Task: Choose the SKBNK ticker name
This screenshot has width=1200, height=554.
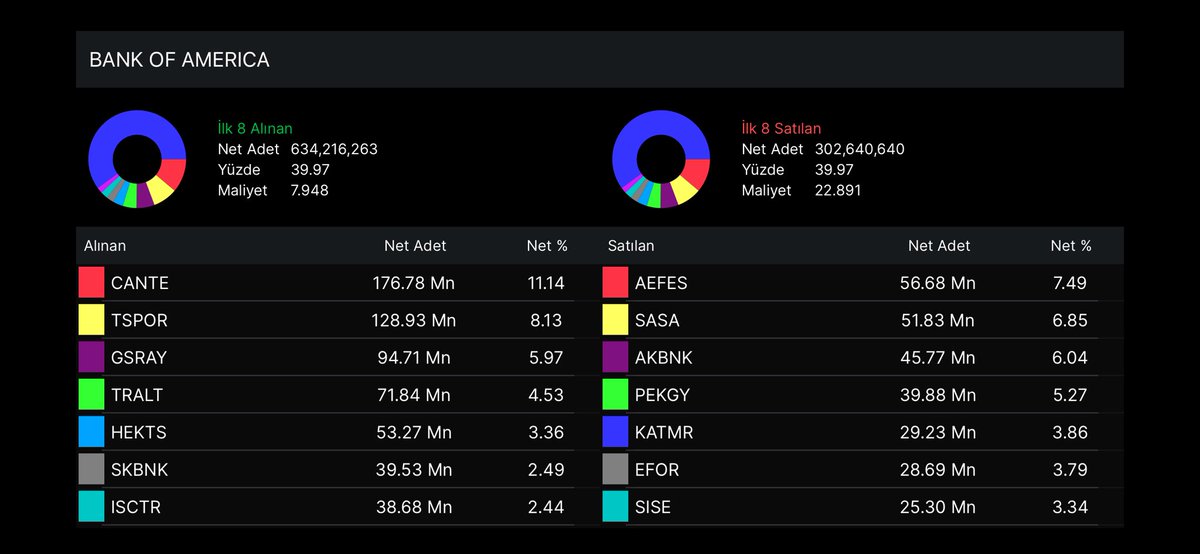Action: click(140, 470)
